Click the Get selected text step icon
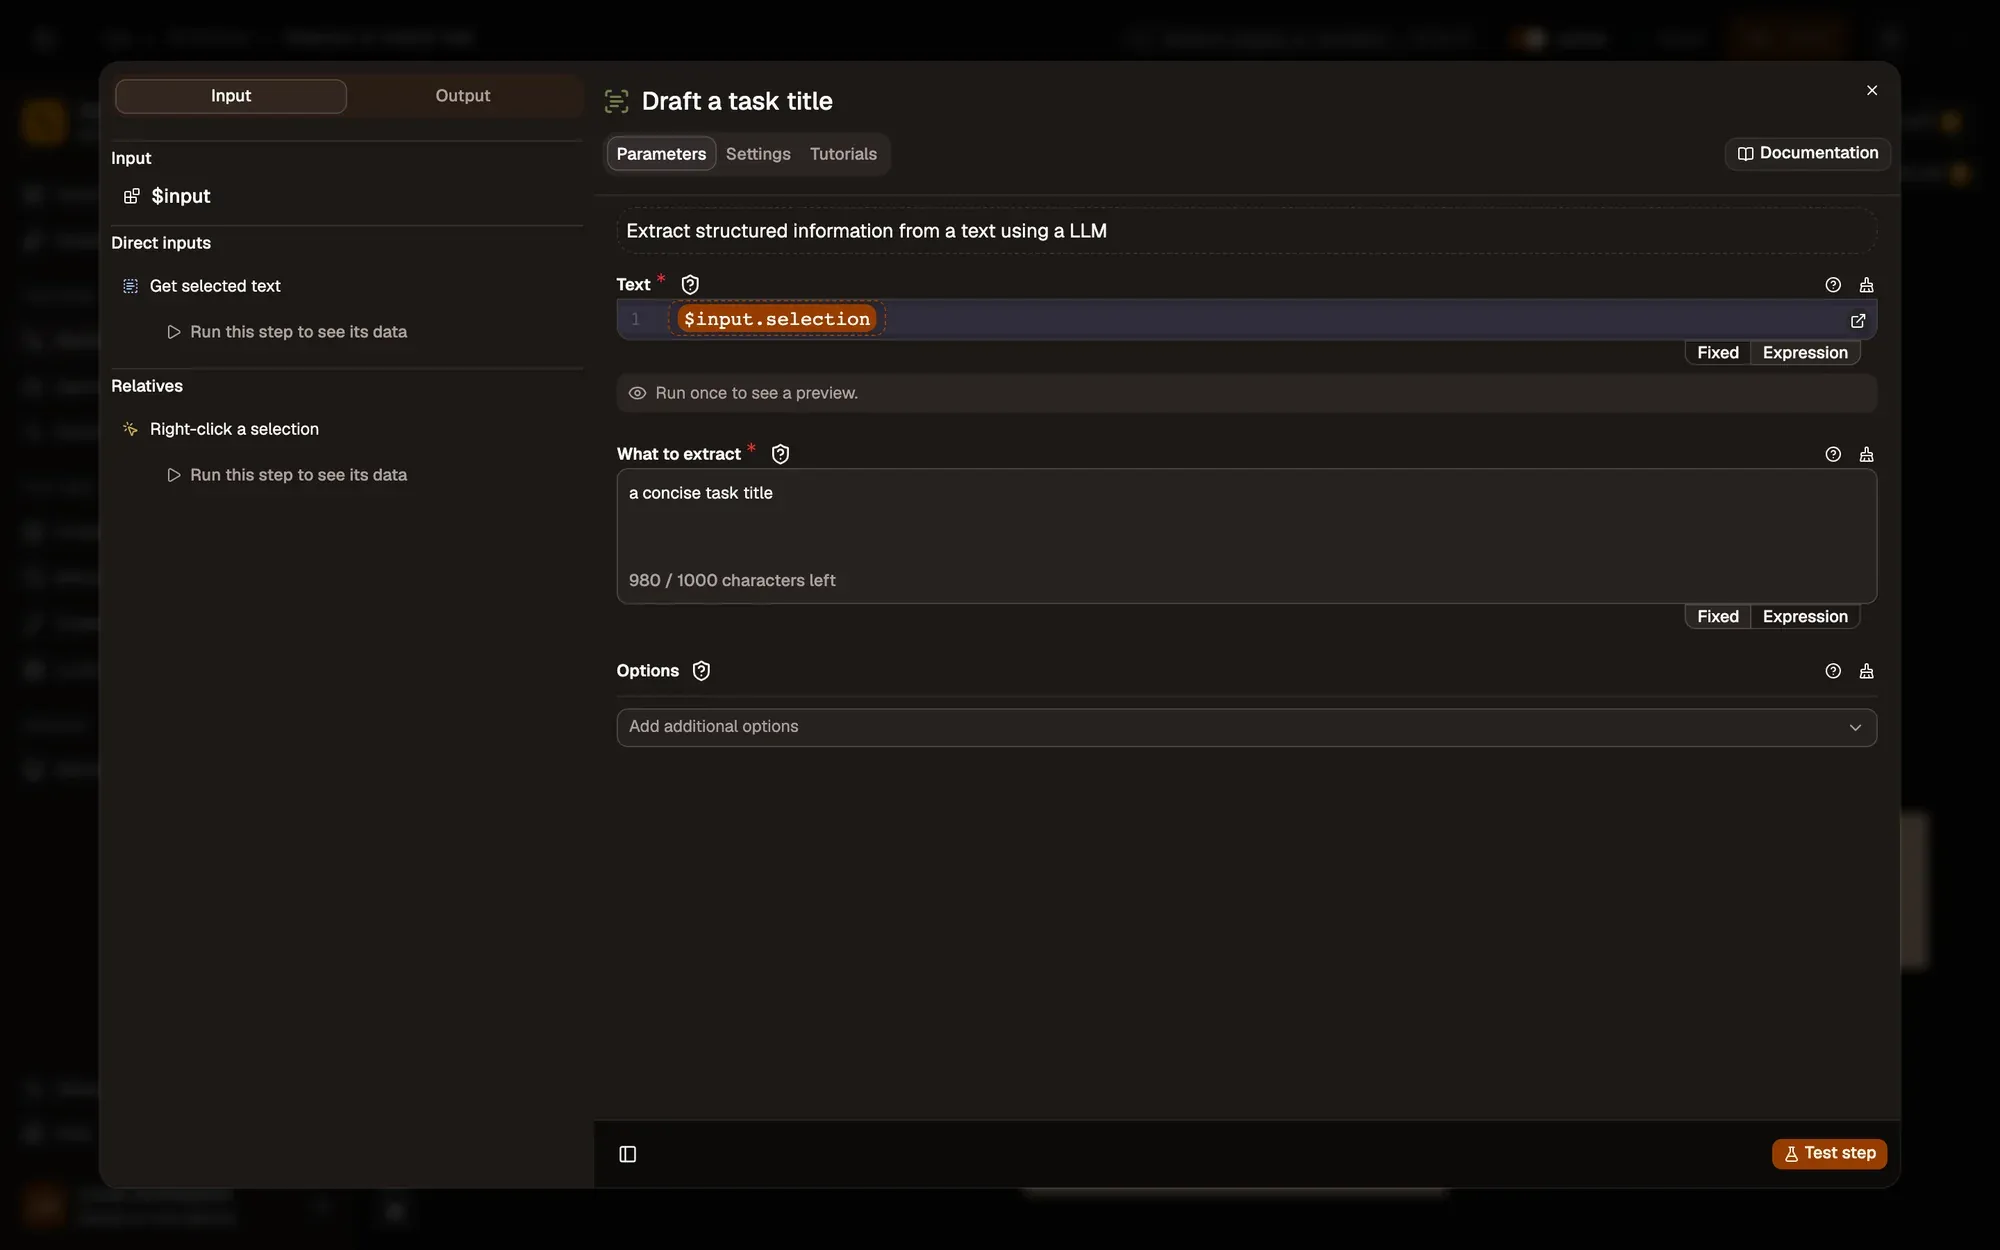Screen dimensions: 2000x1250 click(x=130, y=286)
